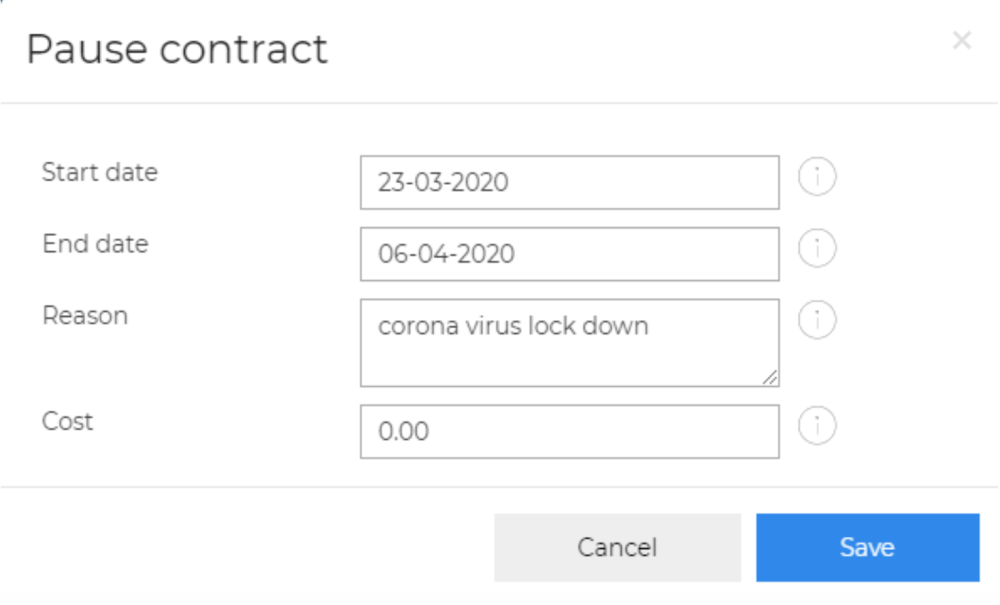This screenshot has width=1000, height=605.
Task: Show help via the Cost info icon
Action: 817,425
